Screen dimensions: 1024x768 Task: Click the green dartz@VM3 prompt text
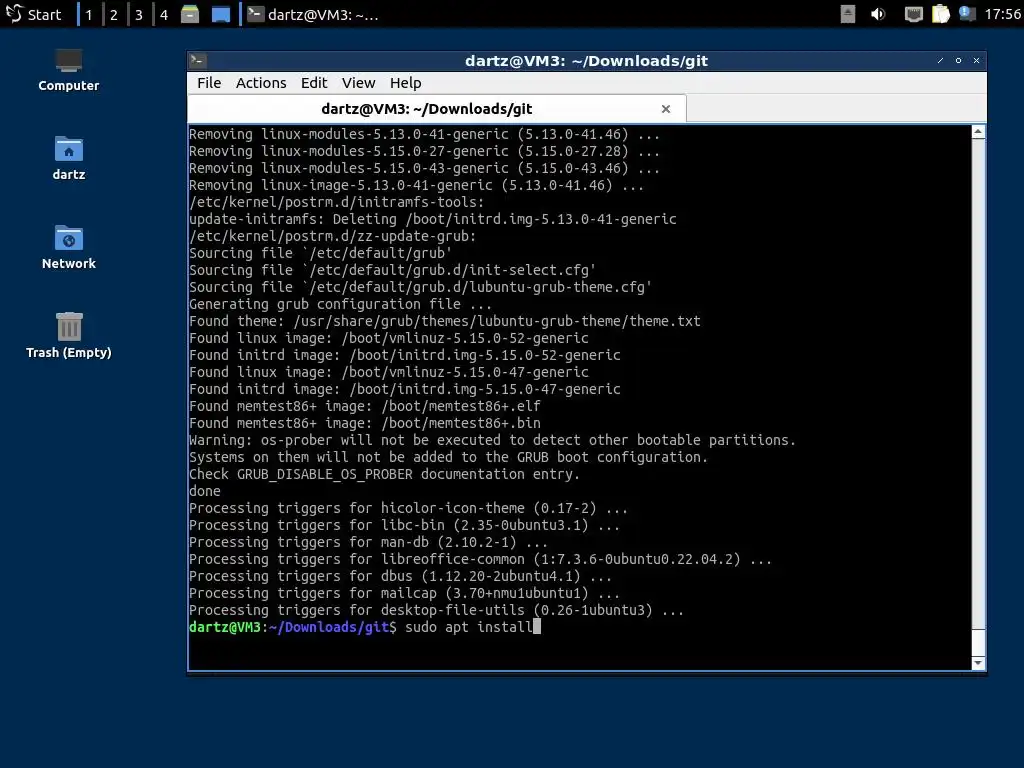[225, 627]
